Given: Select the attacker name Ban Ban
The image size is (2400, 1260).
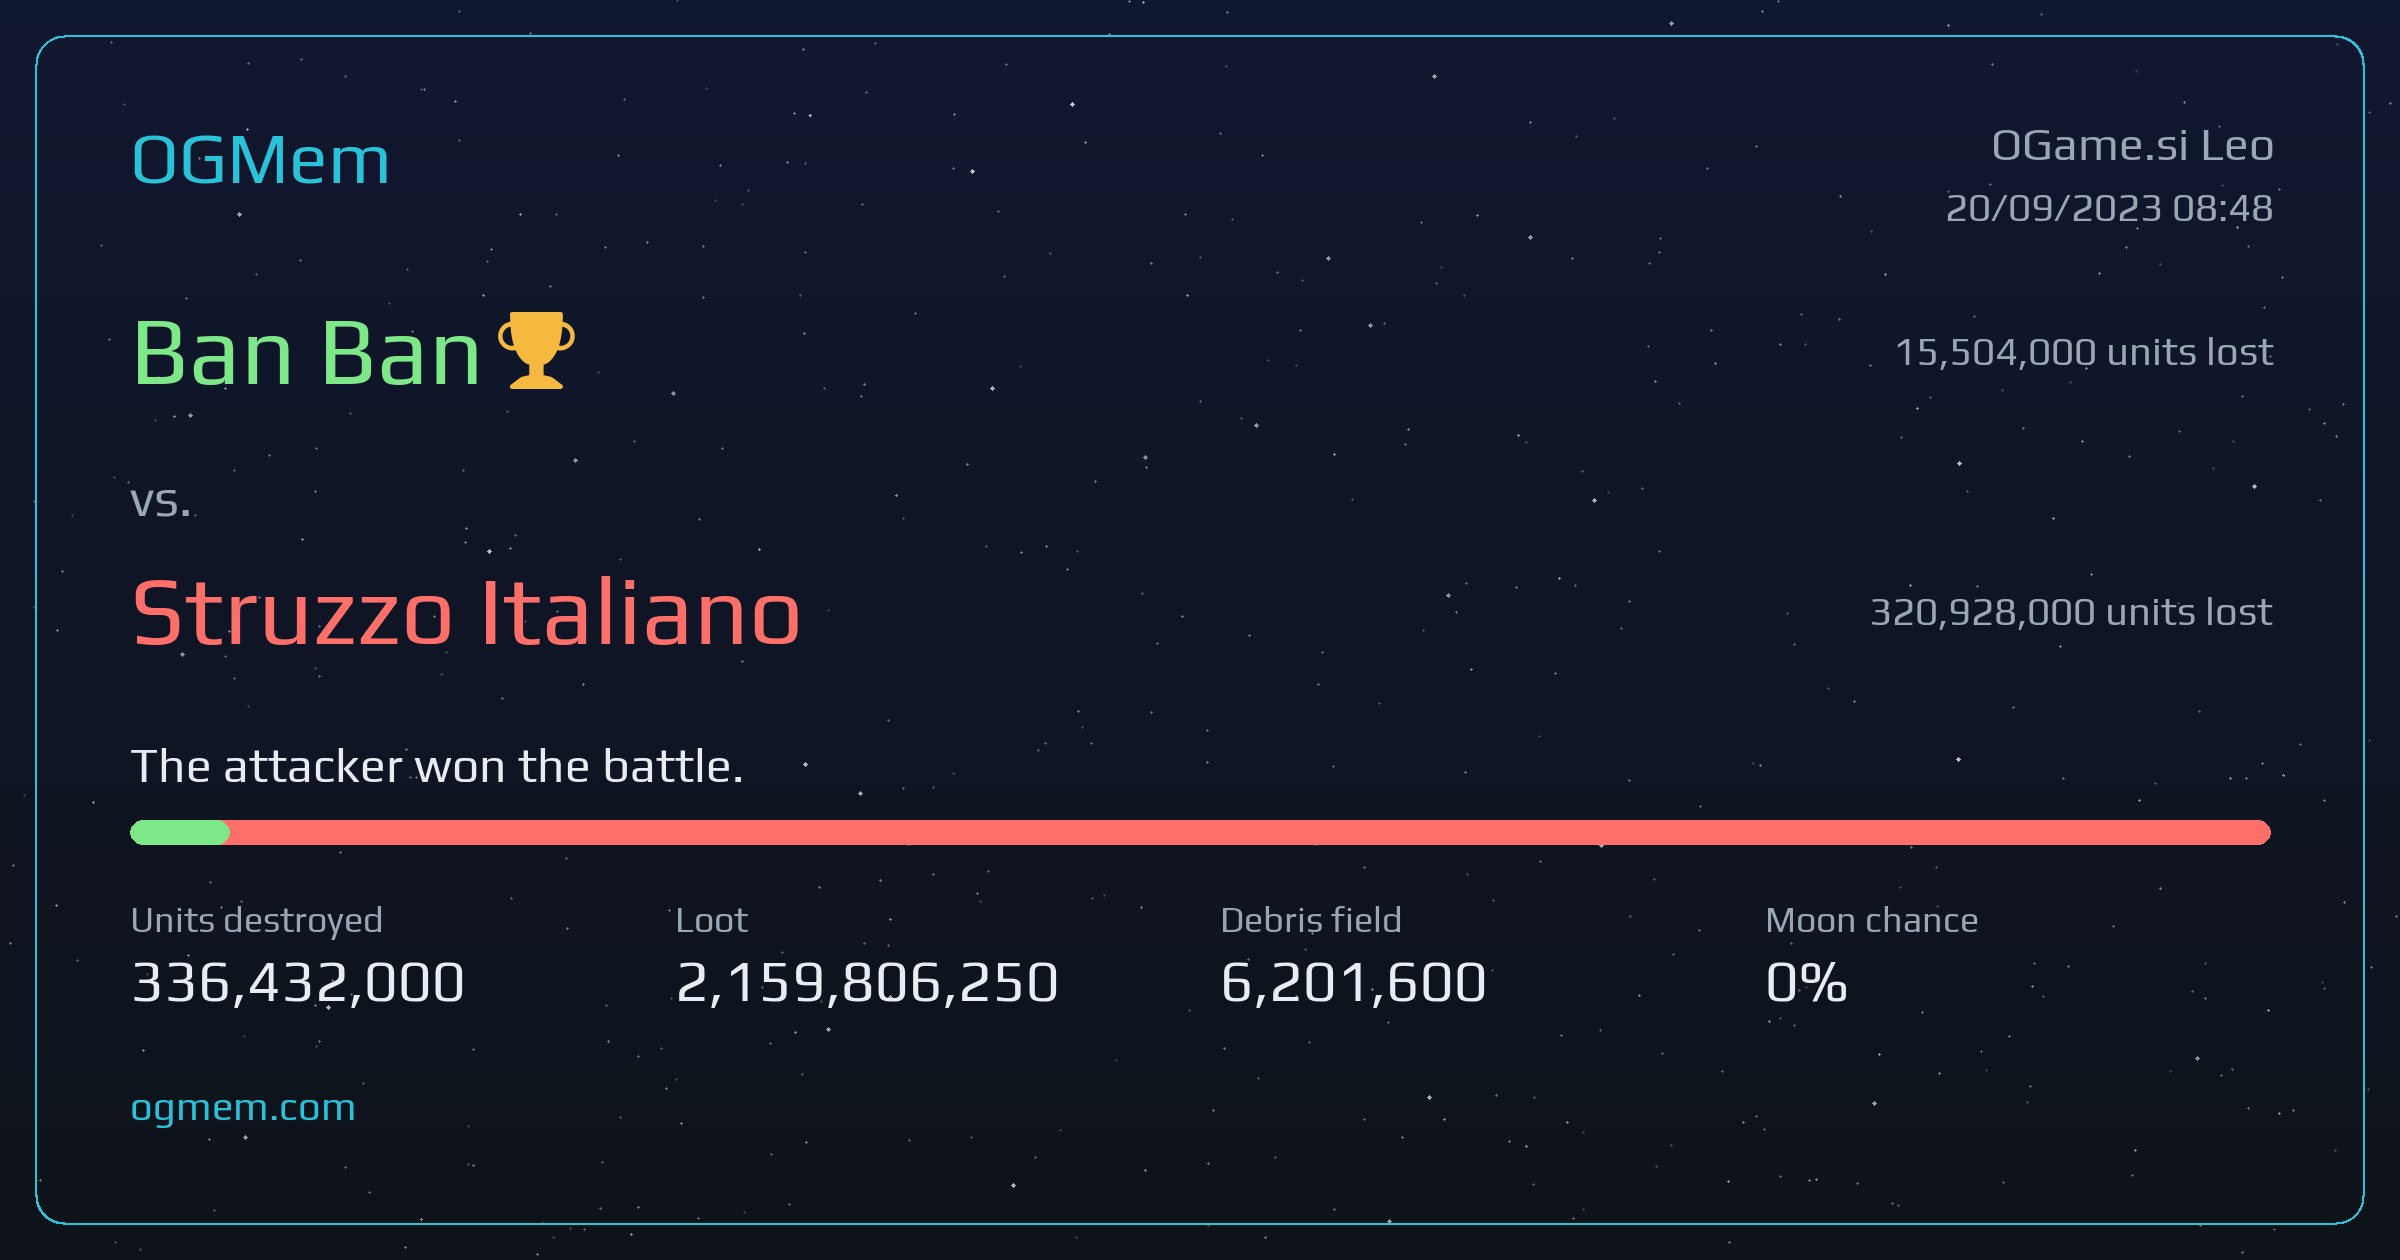Looking at the screenshot, I should point(307,352).
